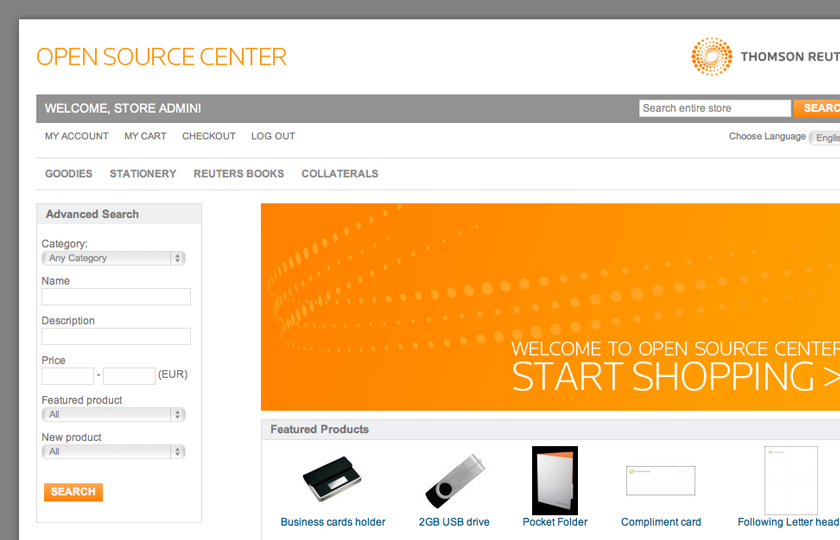This screenshot has height=540, width=840.
Task: Click LOG OUT link
Action: point(273,136)
